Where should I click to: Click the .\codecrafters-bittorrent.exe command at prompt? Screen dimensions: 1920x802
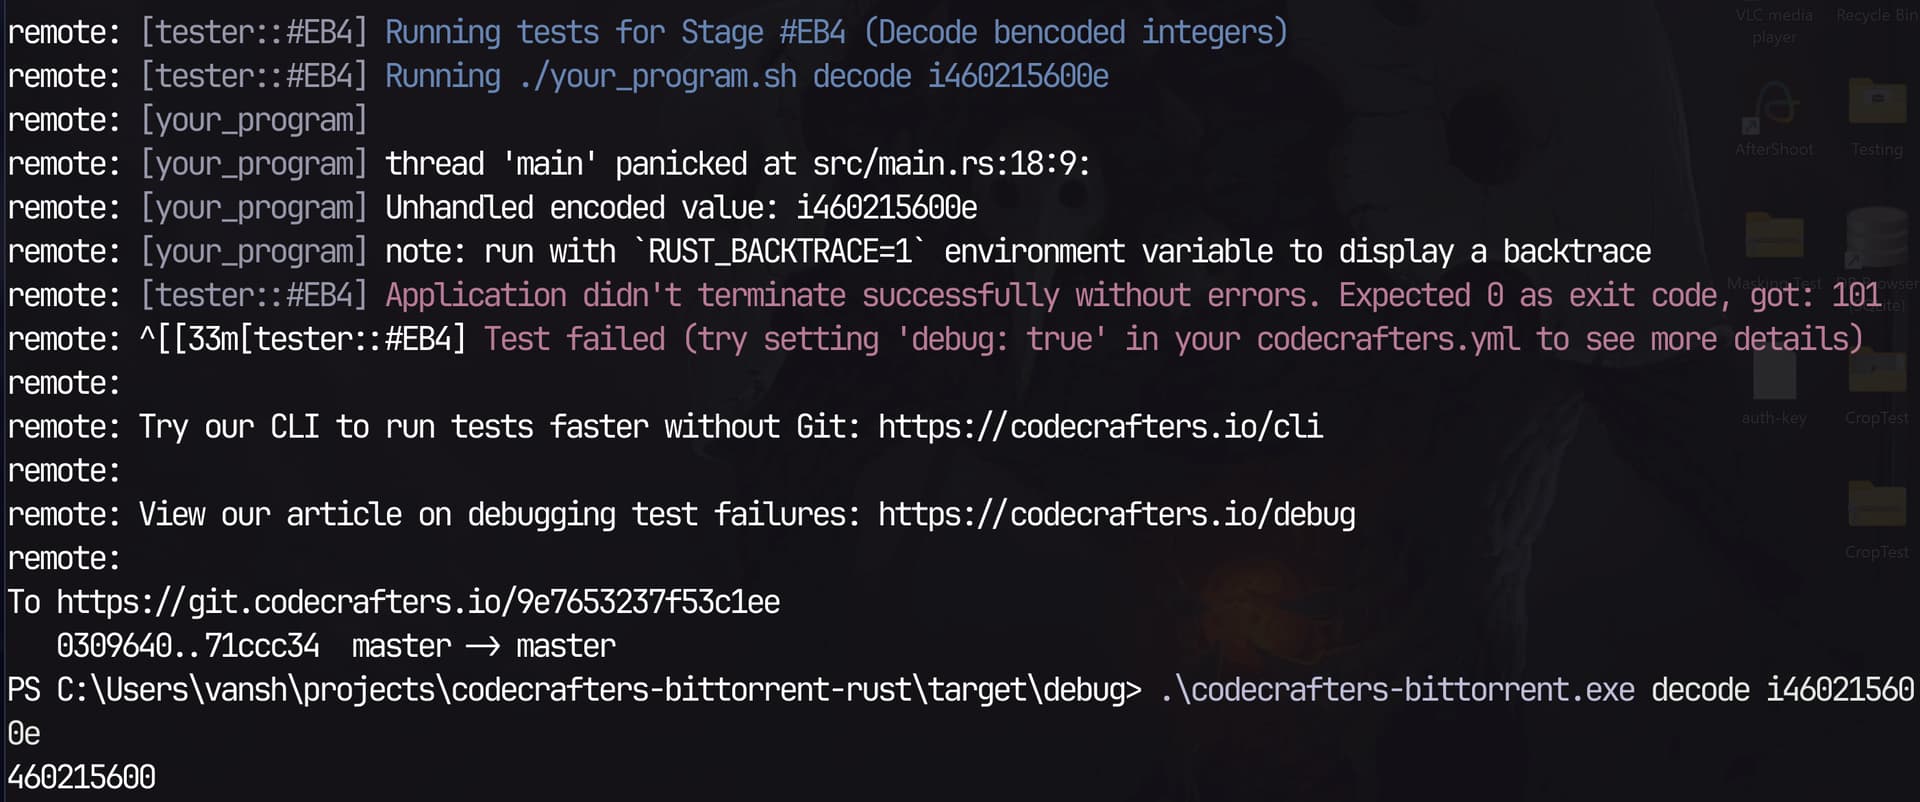pyautogui.click(x=1397, y=690)
